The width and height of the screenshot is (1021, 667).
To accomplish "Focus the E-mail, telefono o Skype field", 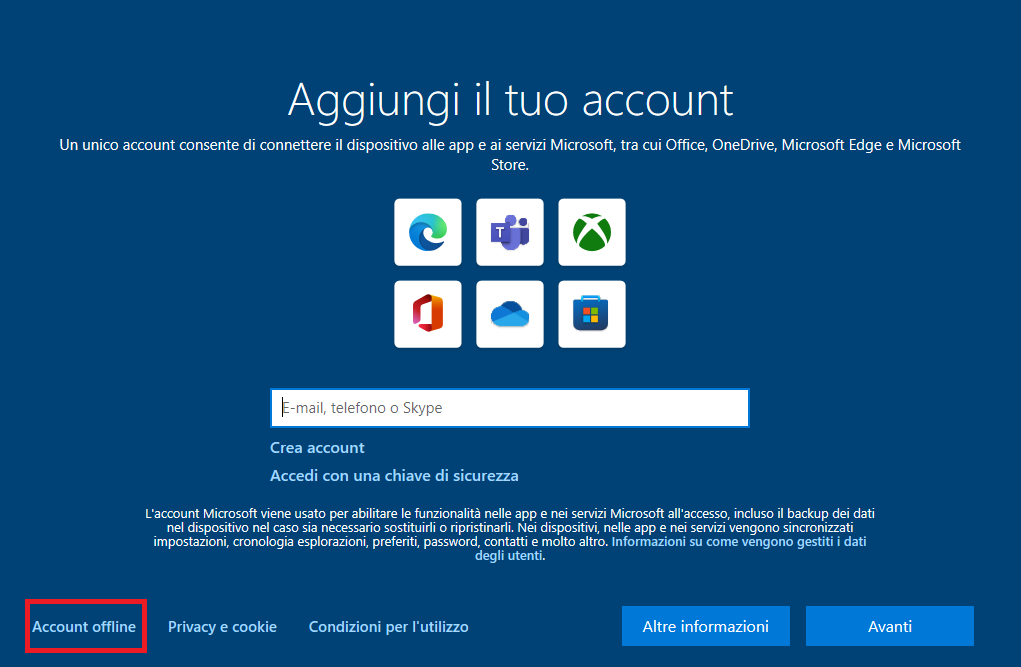I will point(510,408).
